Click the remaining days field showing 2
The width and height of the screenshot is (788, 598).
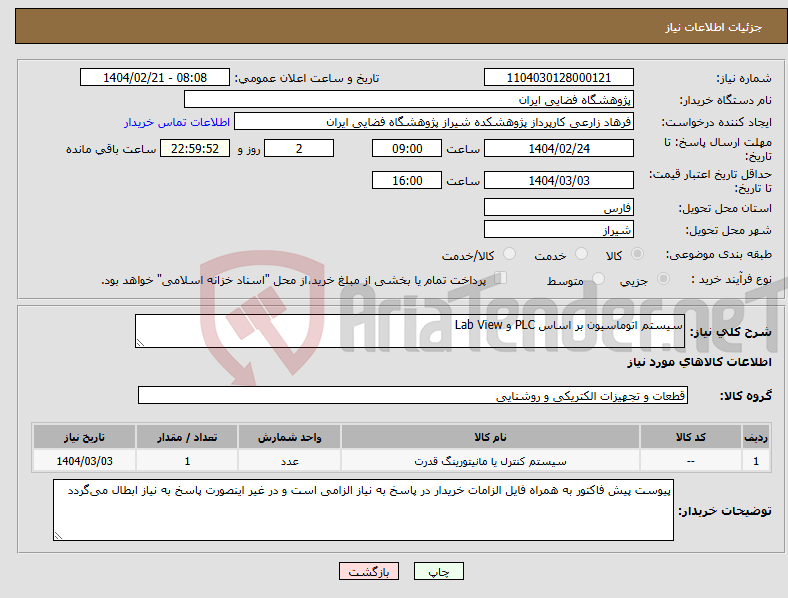click(x=299, y=148)
